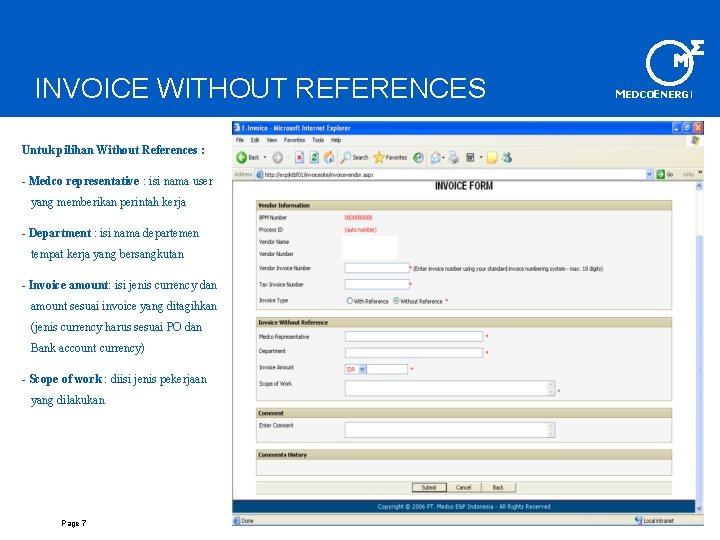
Task: Expand the Links toolbar chevron
Action: 700,173
